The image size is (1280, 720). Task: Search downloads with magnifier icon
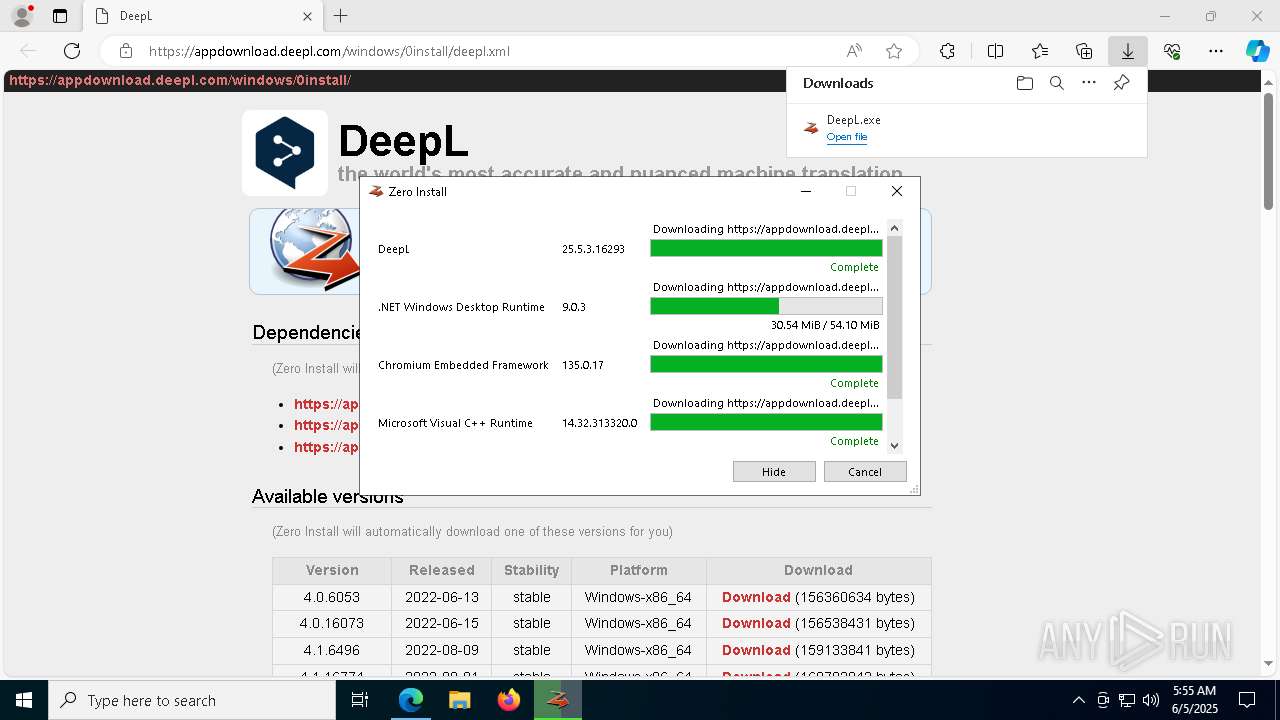coord(1056,83)
